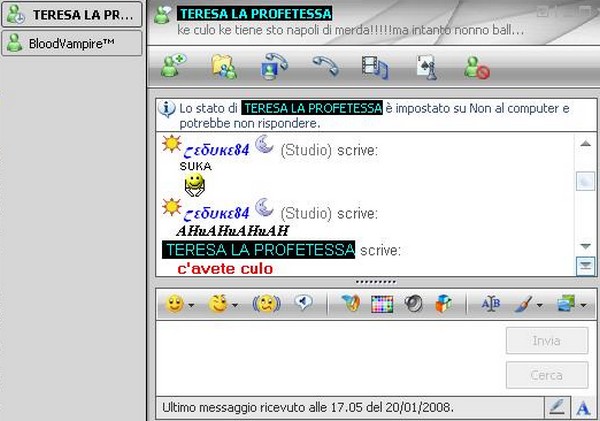Viewport: 600px width, 421px height.
Task: Click TERESA LA PROFETESSA scrive sender line
Action: coord(281,250)
